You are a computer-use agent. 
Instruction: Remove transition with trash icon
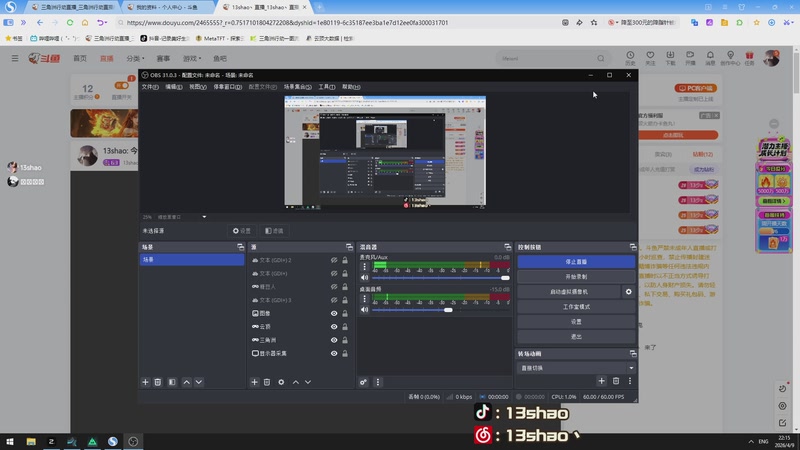(616, 381)
